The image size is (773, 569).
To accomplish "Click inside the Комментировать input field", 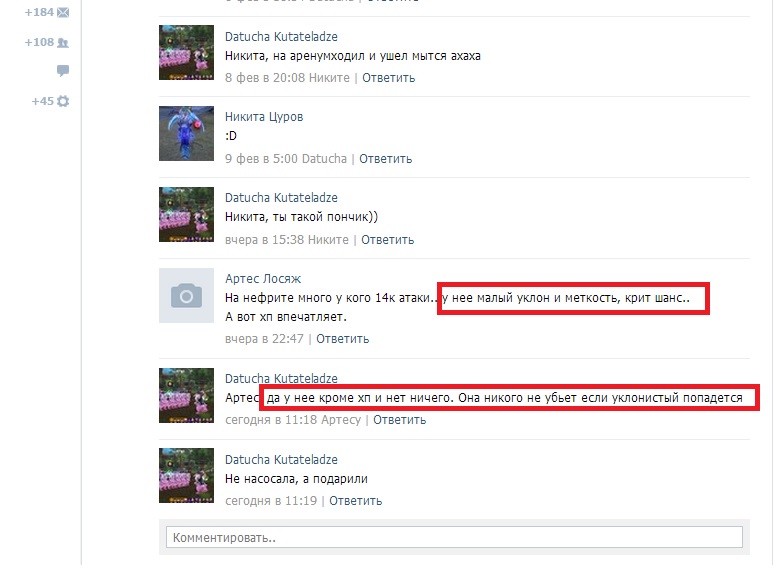I will 454,537.
